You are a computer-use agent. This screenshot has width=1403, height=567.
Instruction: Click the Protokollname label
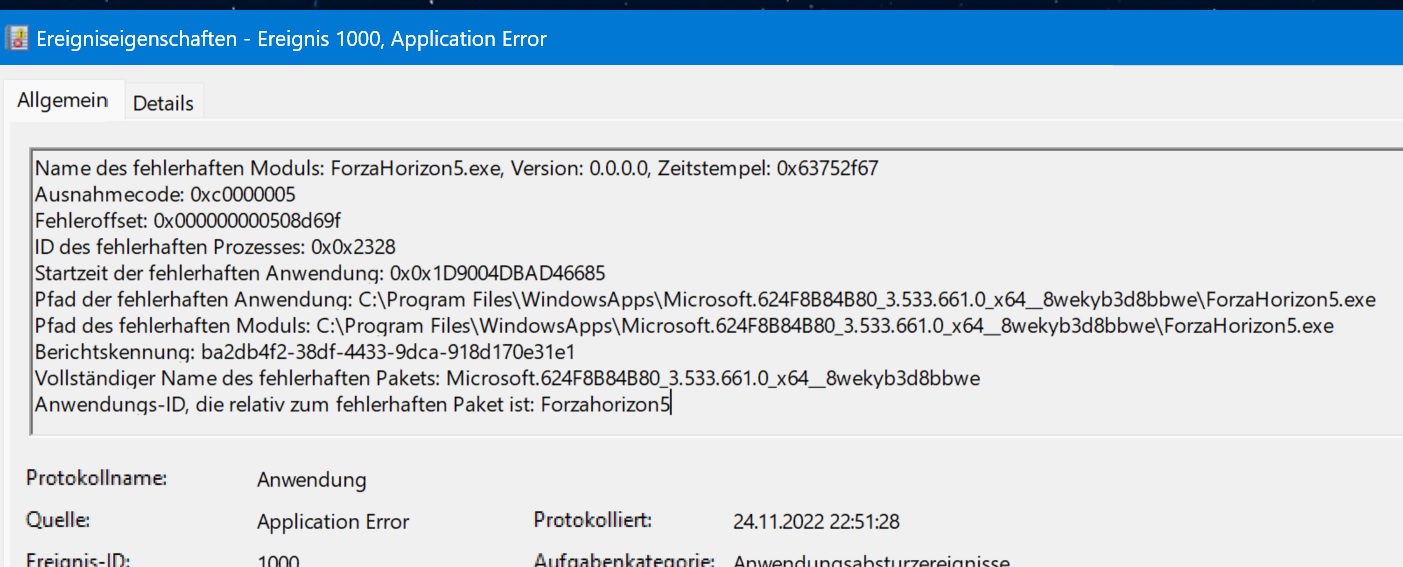coord(96,478)
